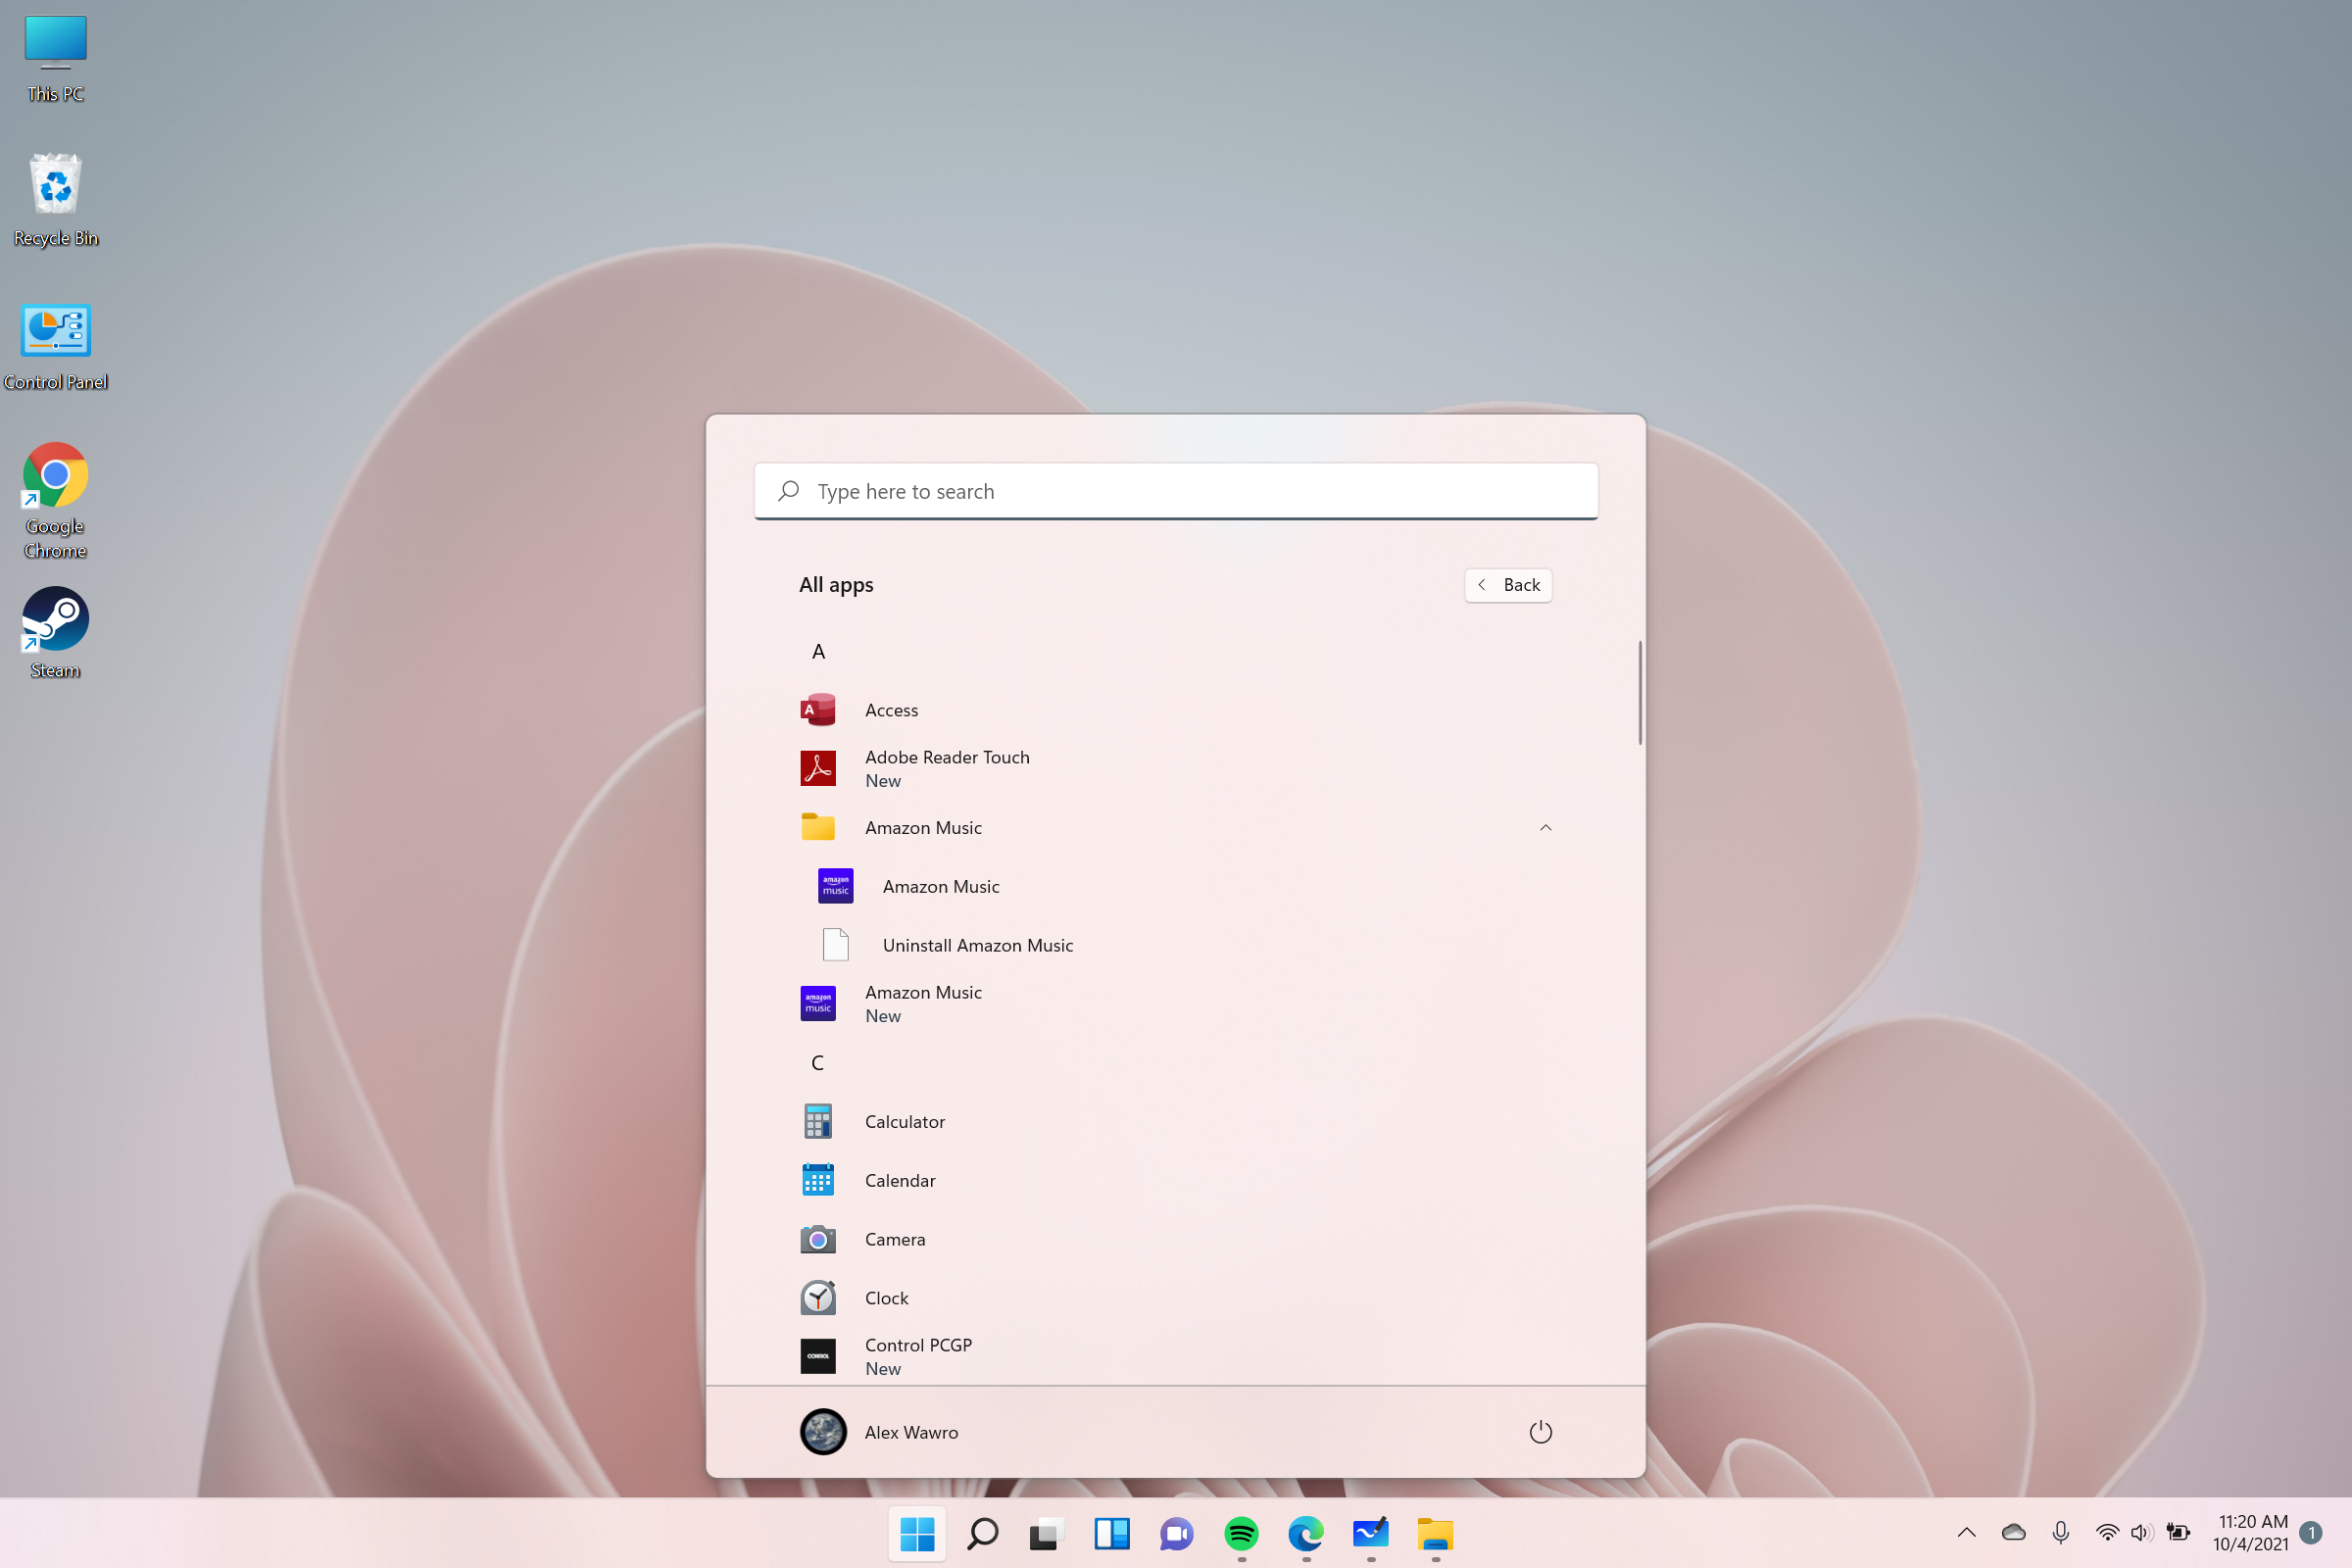Open the Windows Start menu
Viewport: 2352px width, 1568px height.
point(917,1535)
